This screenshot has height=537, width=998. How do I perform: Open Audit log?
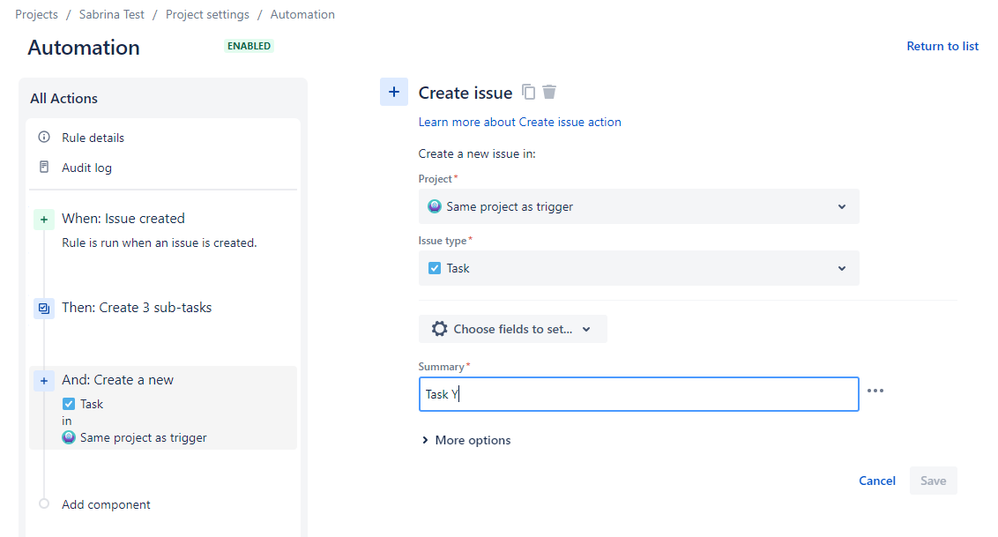coord(87,167)
